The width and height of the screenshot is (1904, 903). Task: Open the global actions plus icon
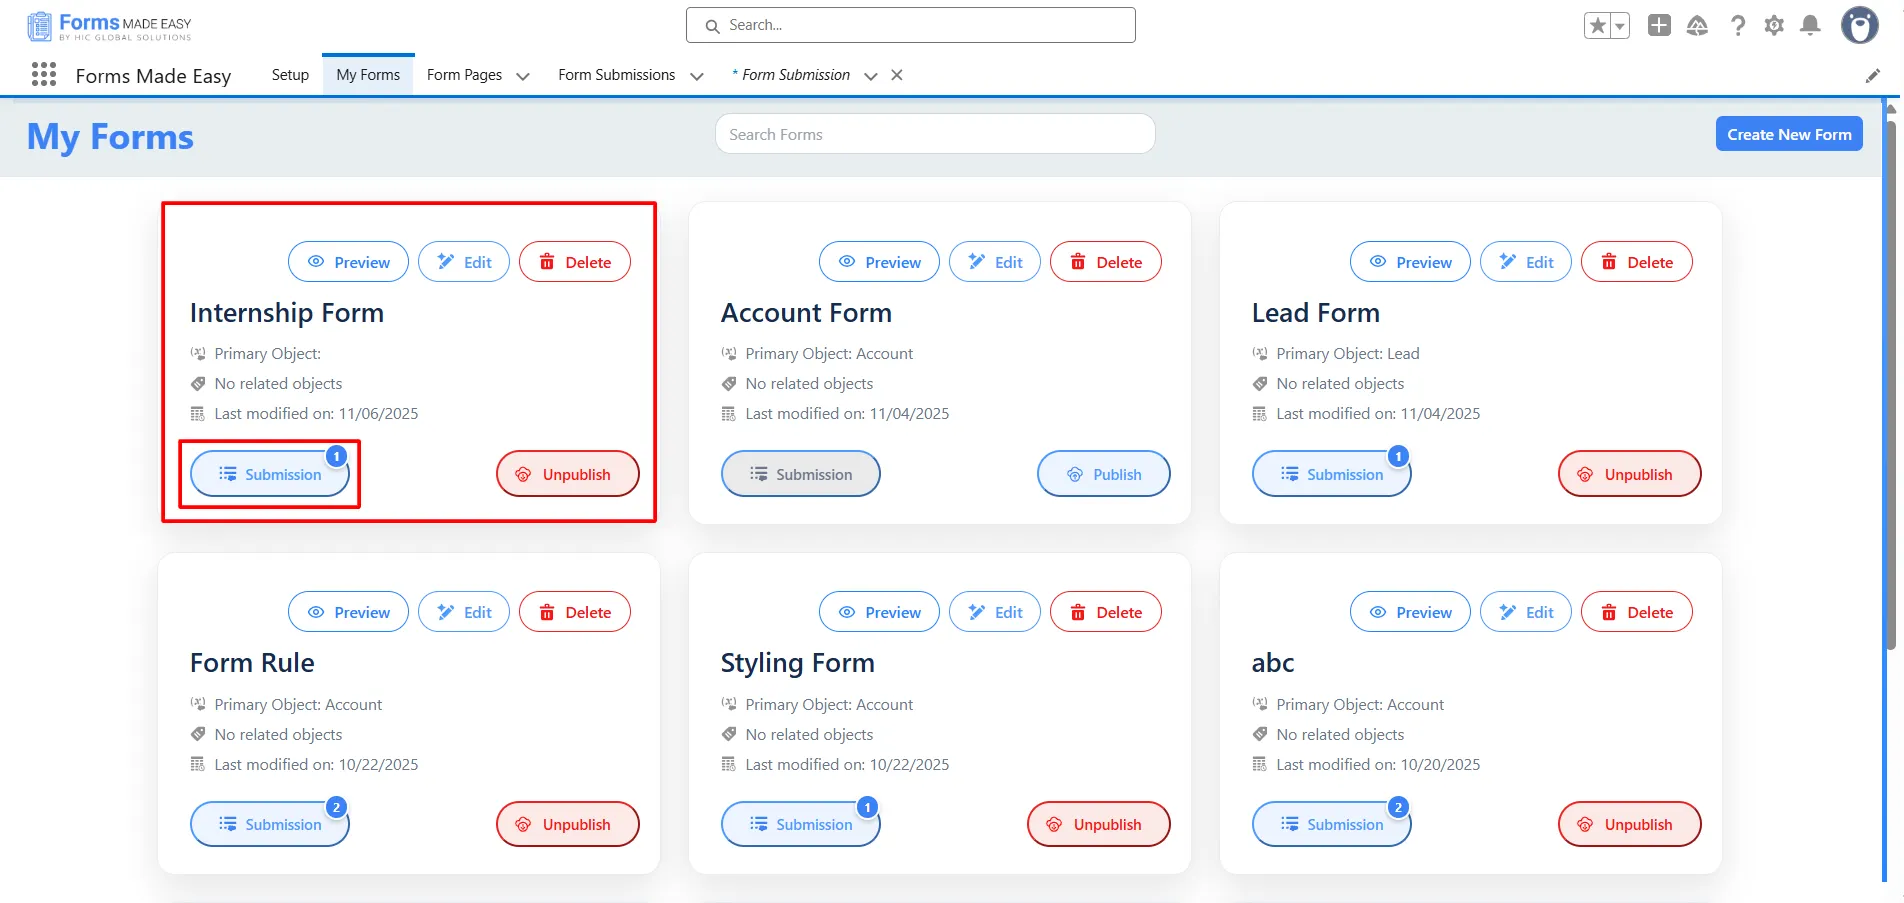pos(1659,26)
